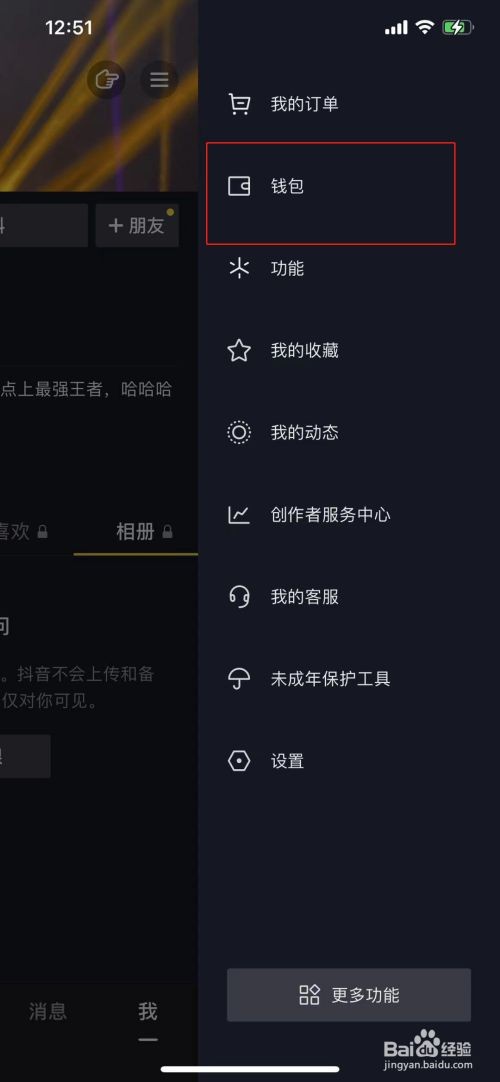Viewport: 500px width, 1082px height.
Task: Tap the hexagon settings icon
Action: (239, 761)
